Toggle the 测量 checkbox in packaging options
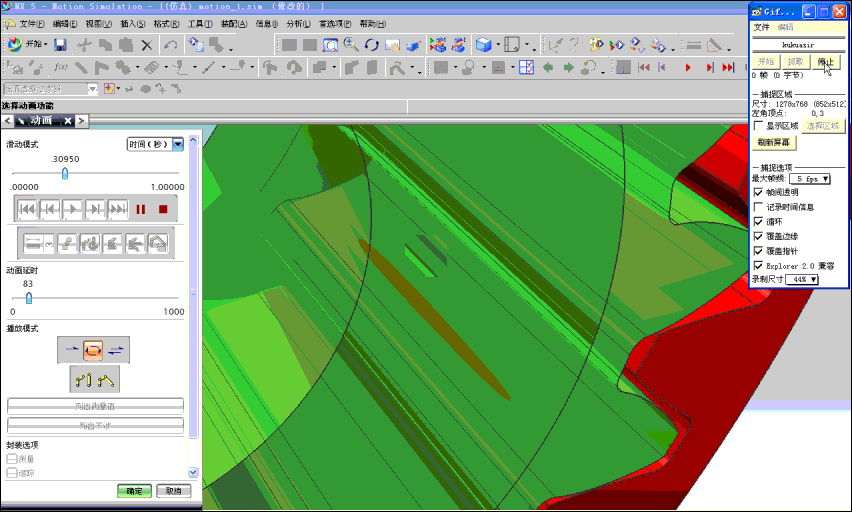The width and height of the screenshot is (852, 512). pos(12,459)
